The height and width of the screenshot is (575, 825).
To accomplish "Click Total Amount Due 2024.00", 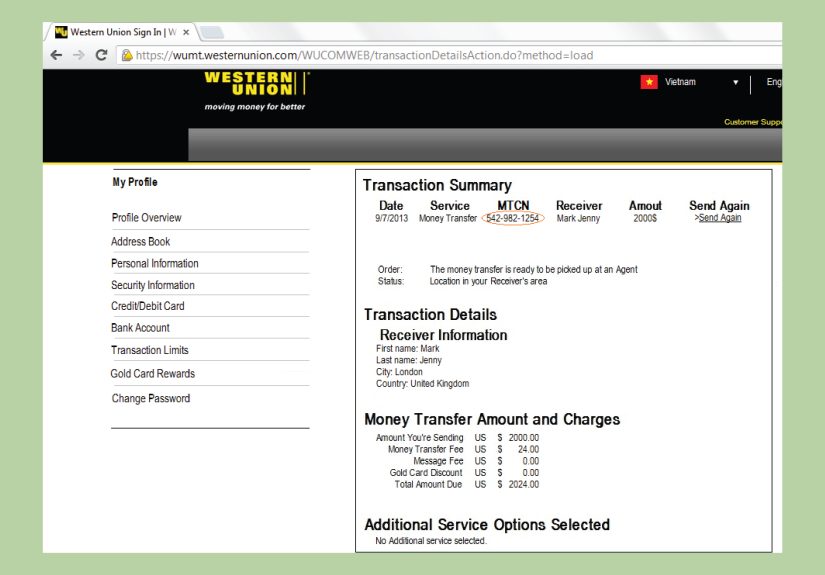I will click(524, 484).
